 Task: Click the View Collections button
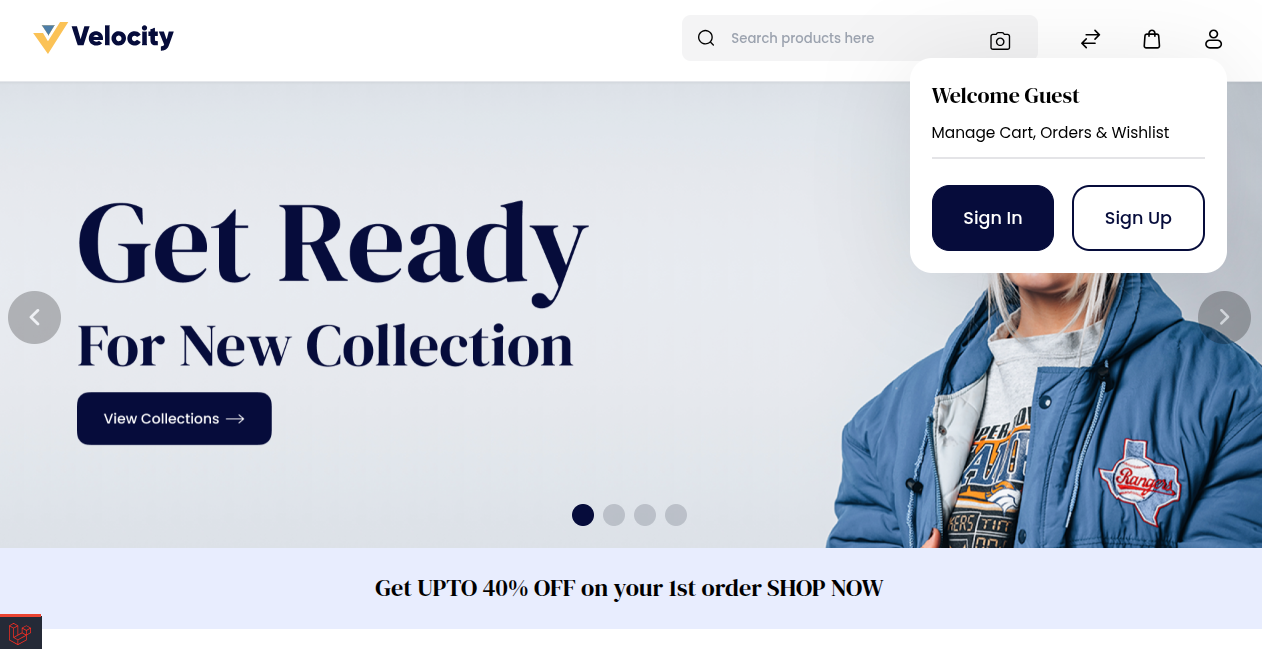coord(174,418)
